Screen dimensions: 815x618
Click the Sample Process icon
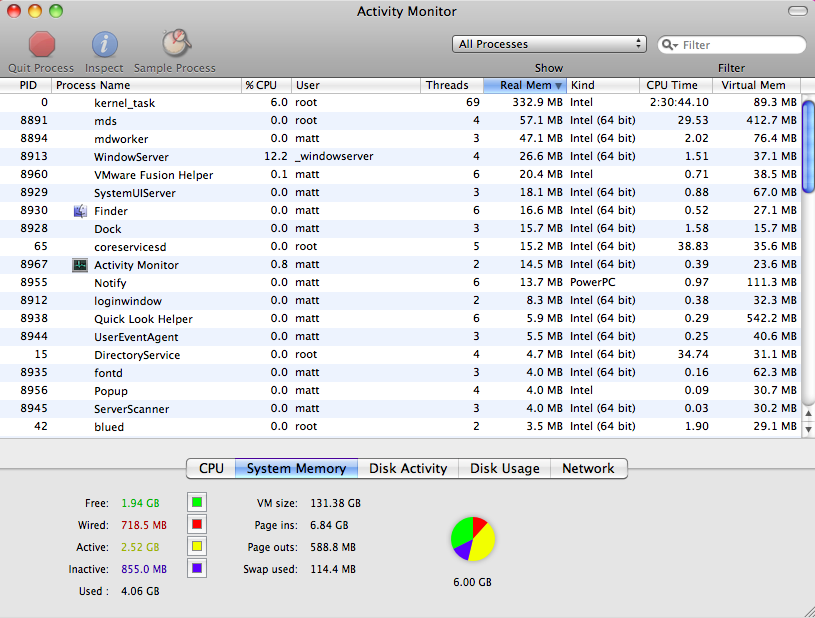[176, 43]
